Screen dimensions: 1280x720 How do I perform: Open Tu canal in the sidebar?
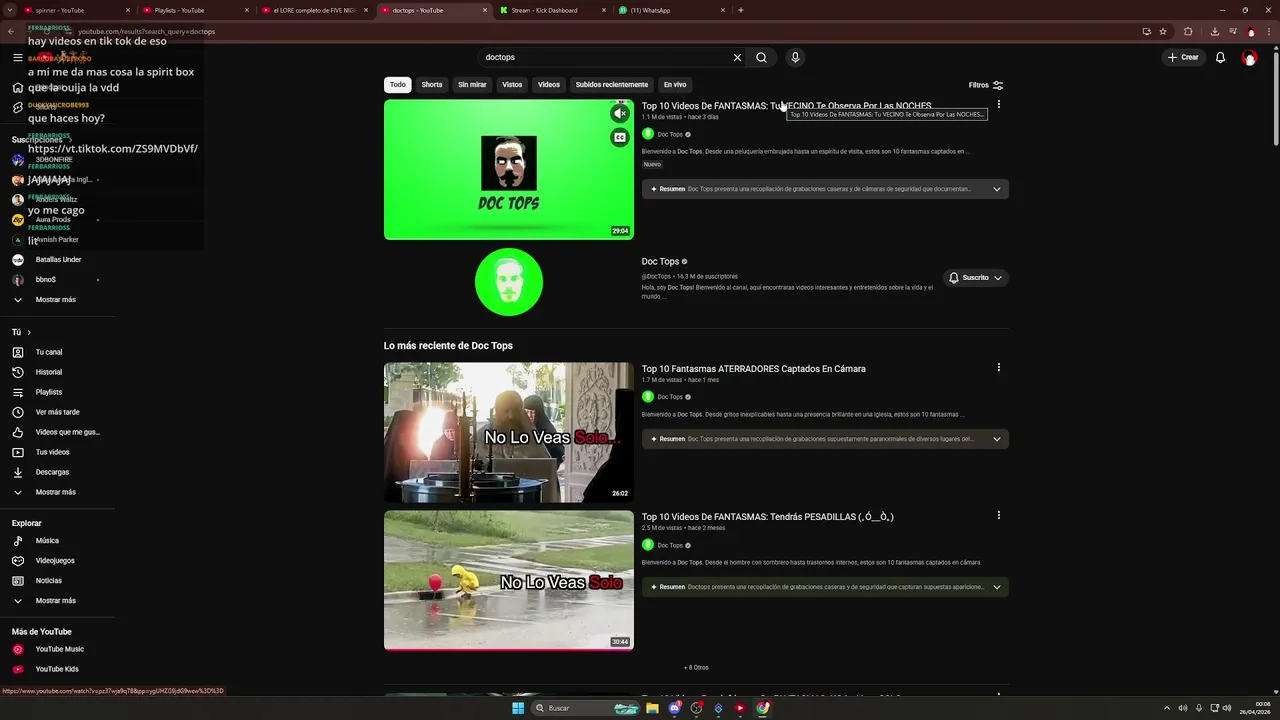coord(58,352)
